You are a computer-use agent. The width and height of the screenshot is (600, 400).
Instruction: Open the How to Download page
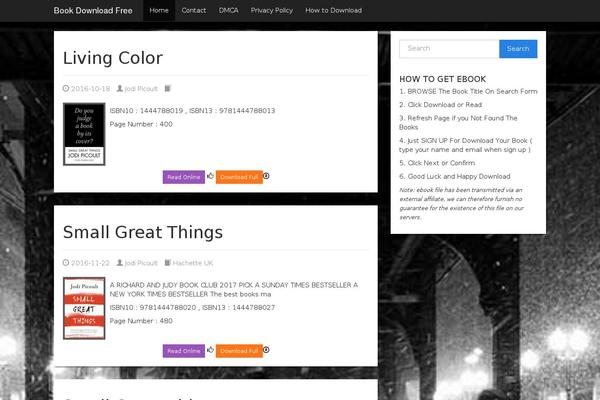(x=333, y=10)
